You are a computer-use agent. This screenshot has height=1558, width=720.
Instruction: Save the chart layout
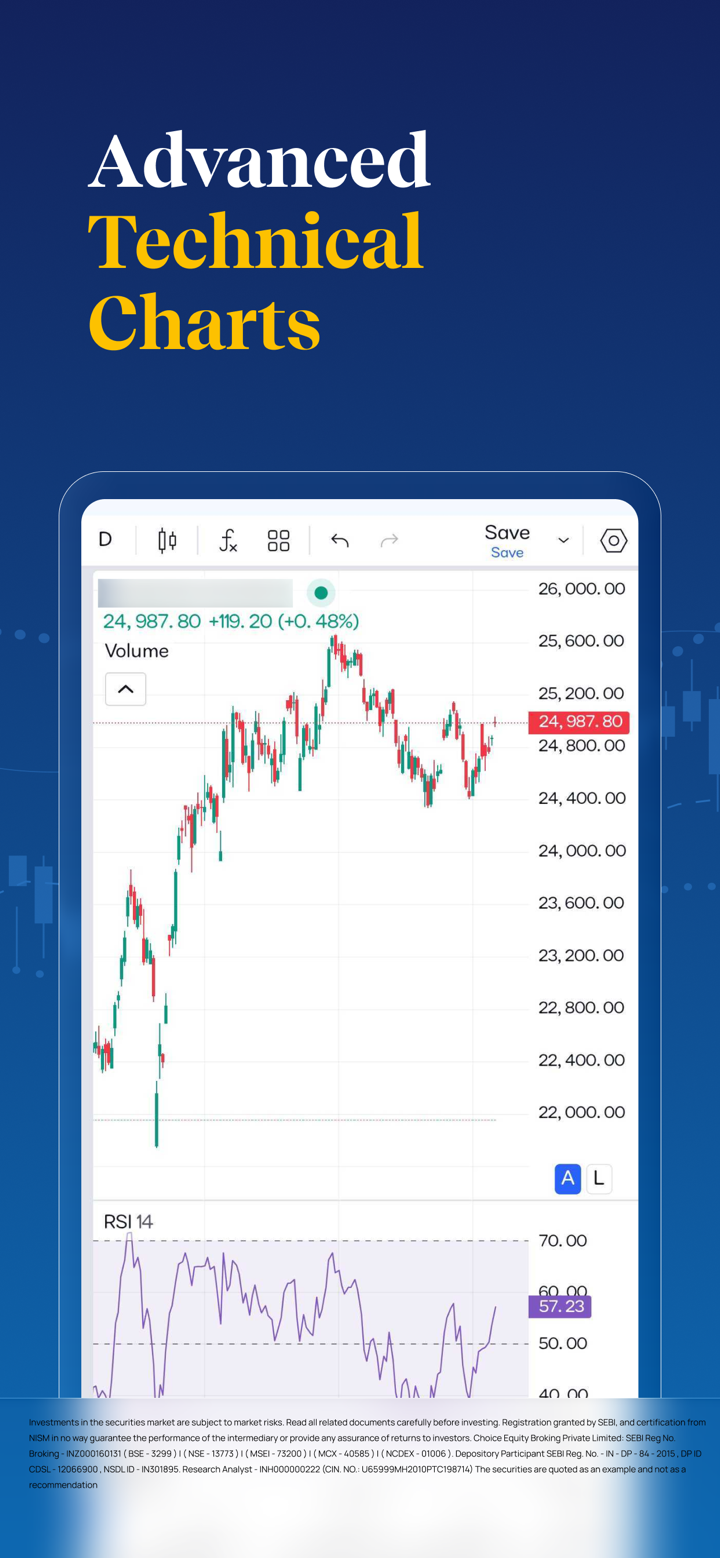click(x=507, y=541)
